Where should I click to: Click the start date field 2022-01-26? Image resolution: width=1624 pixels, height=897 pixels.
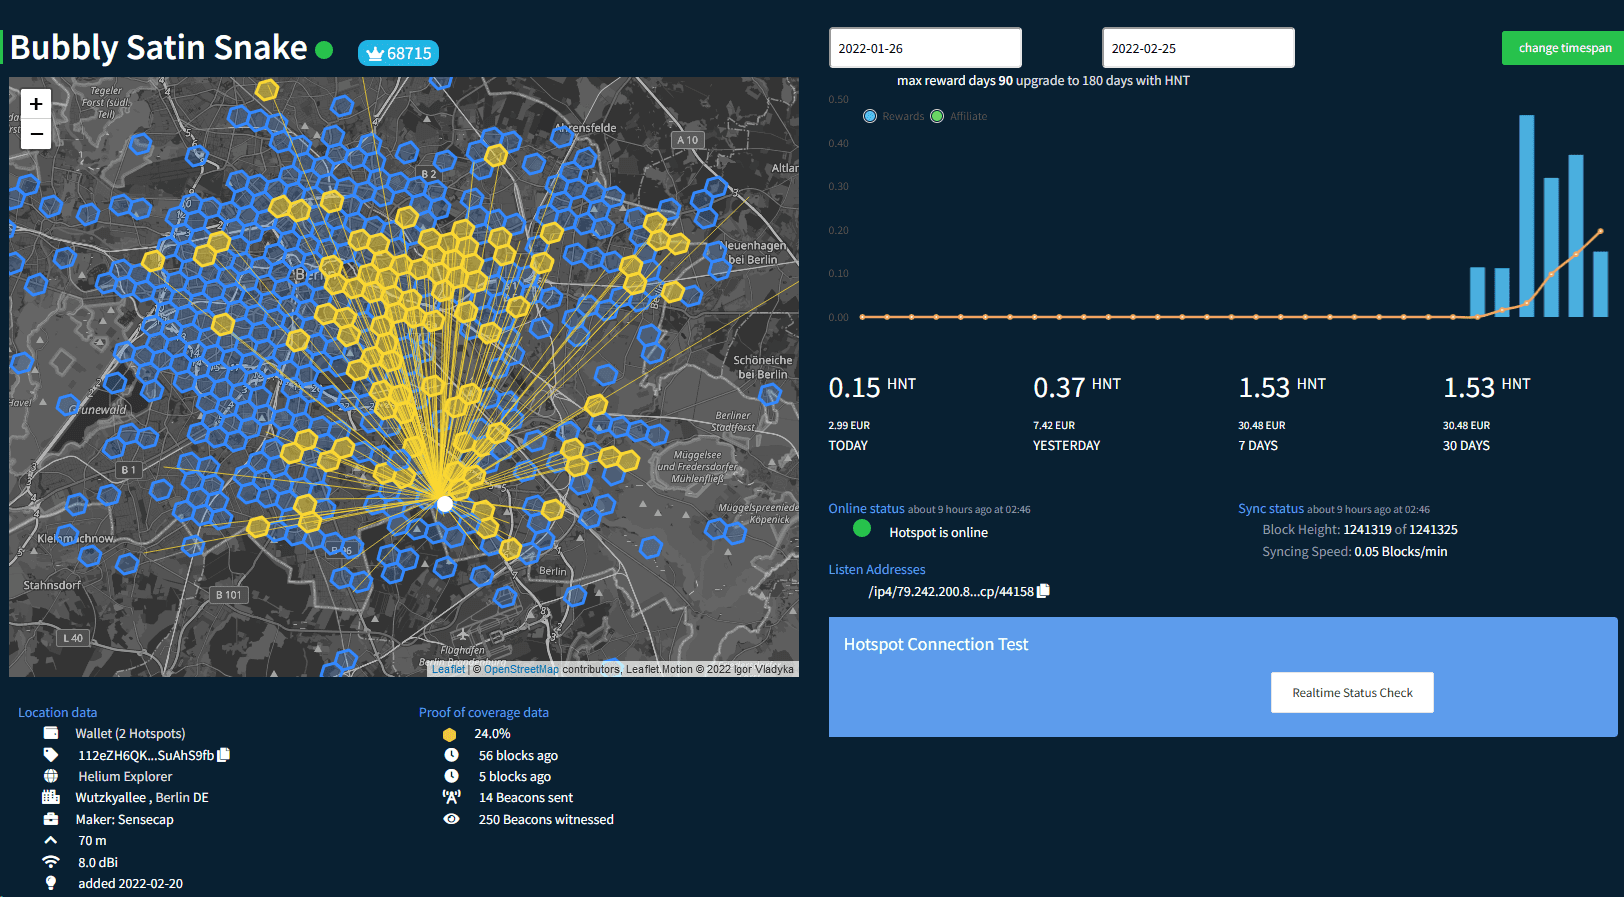click(x=925, y=48)
